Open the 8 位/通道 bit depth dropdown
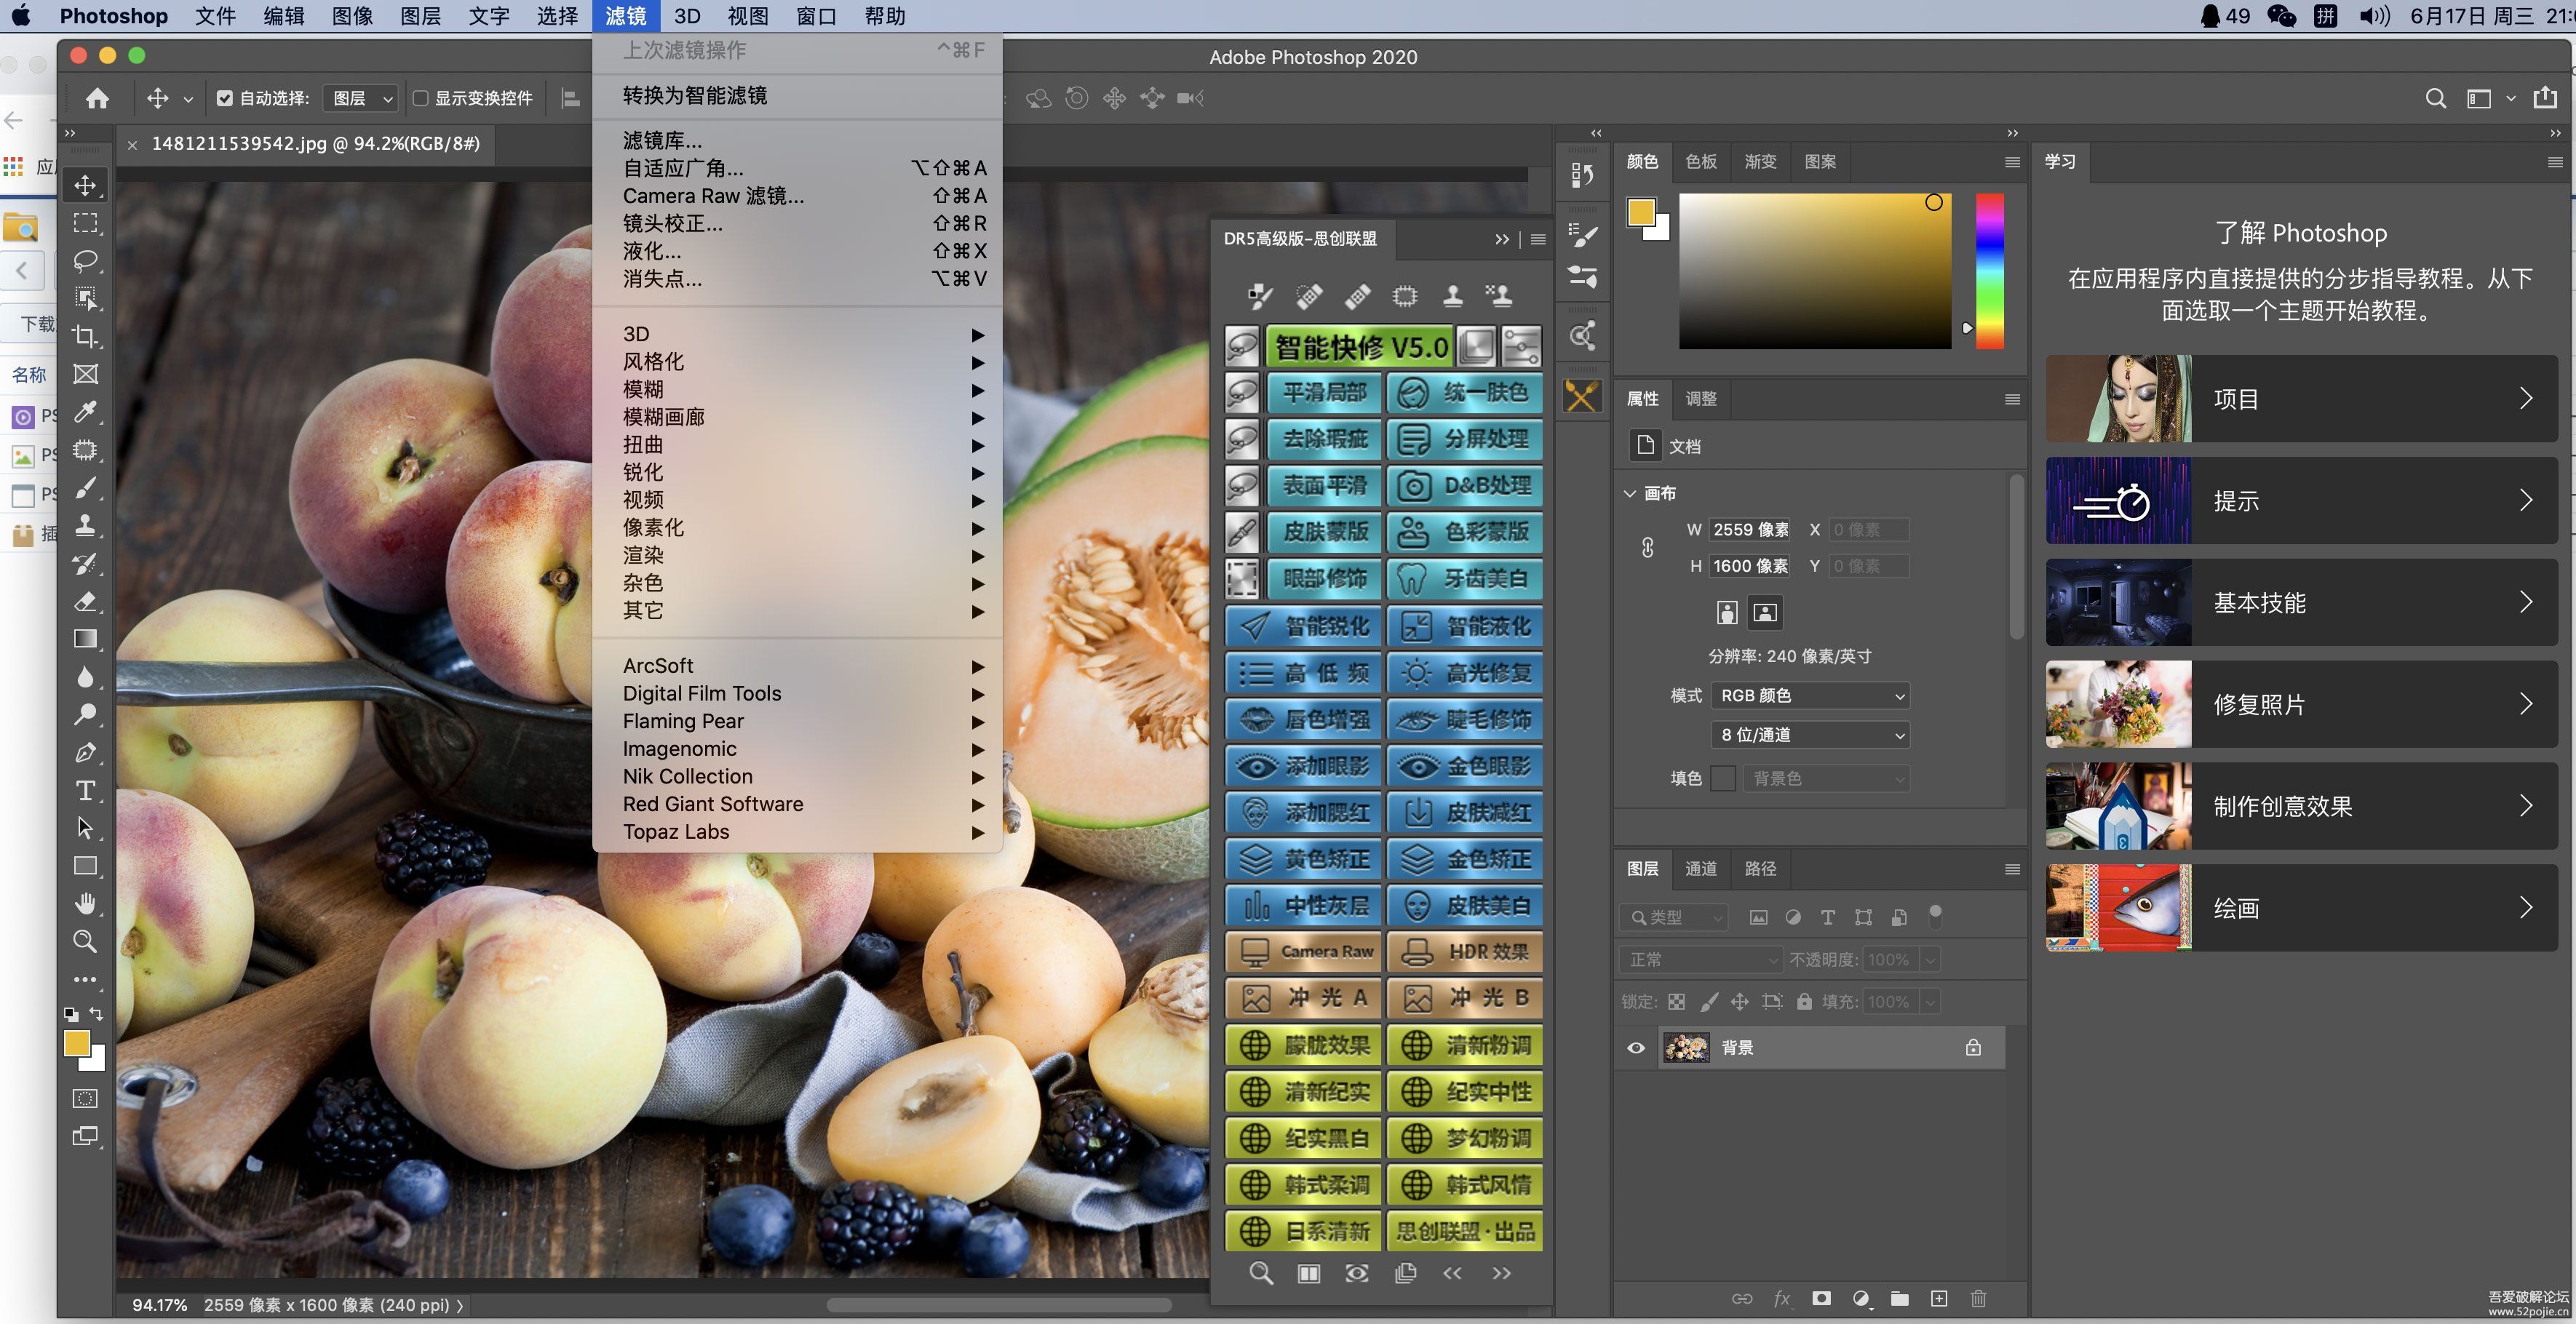This screenshot has width=2576, height=1324. 1810,735
